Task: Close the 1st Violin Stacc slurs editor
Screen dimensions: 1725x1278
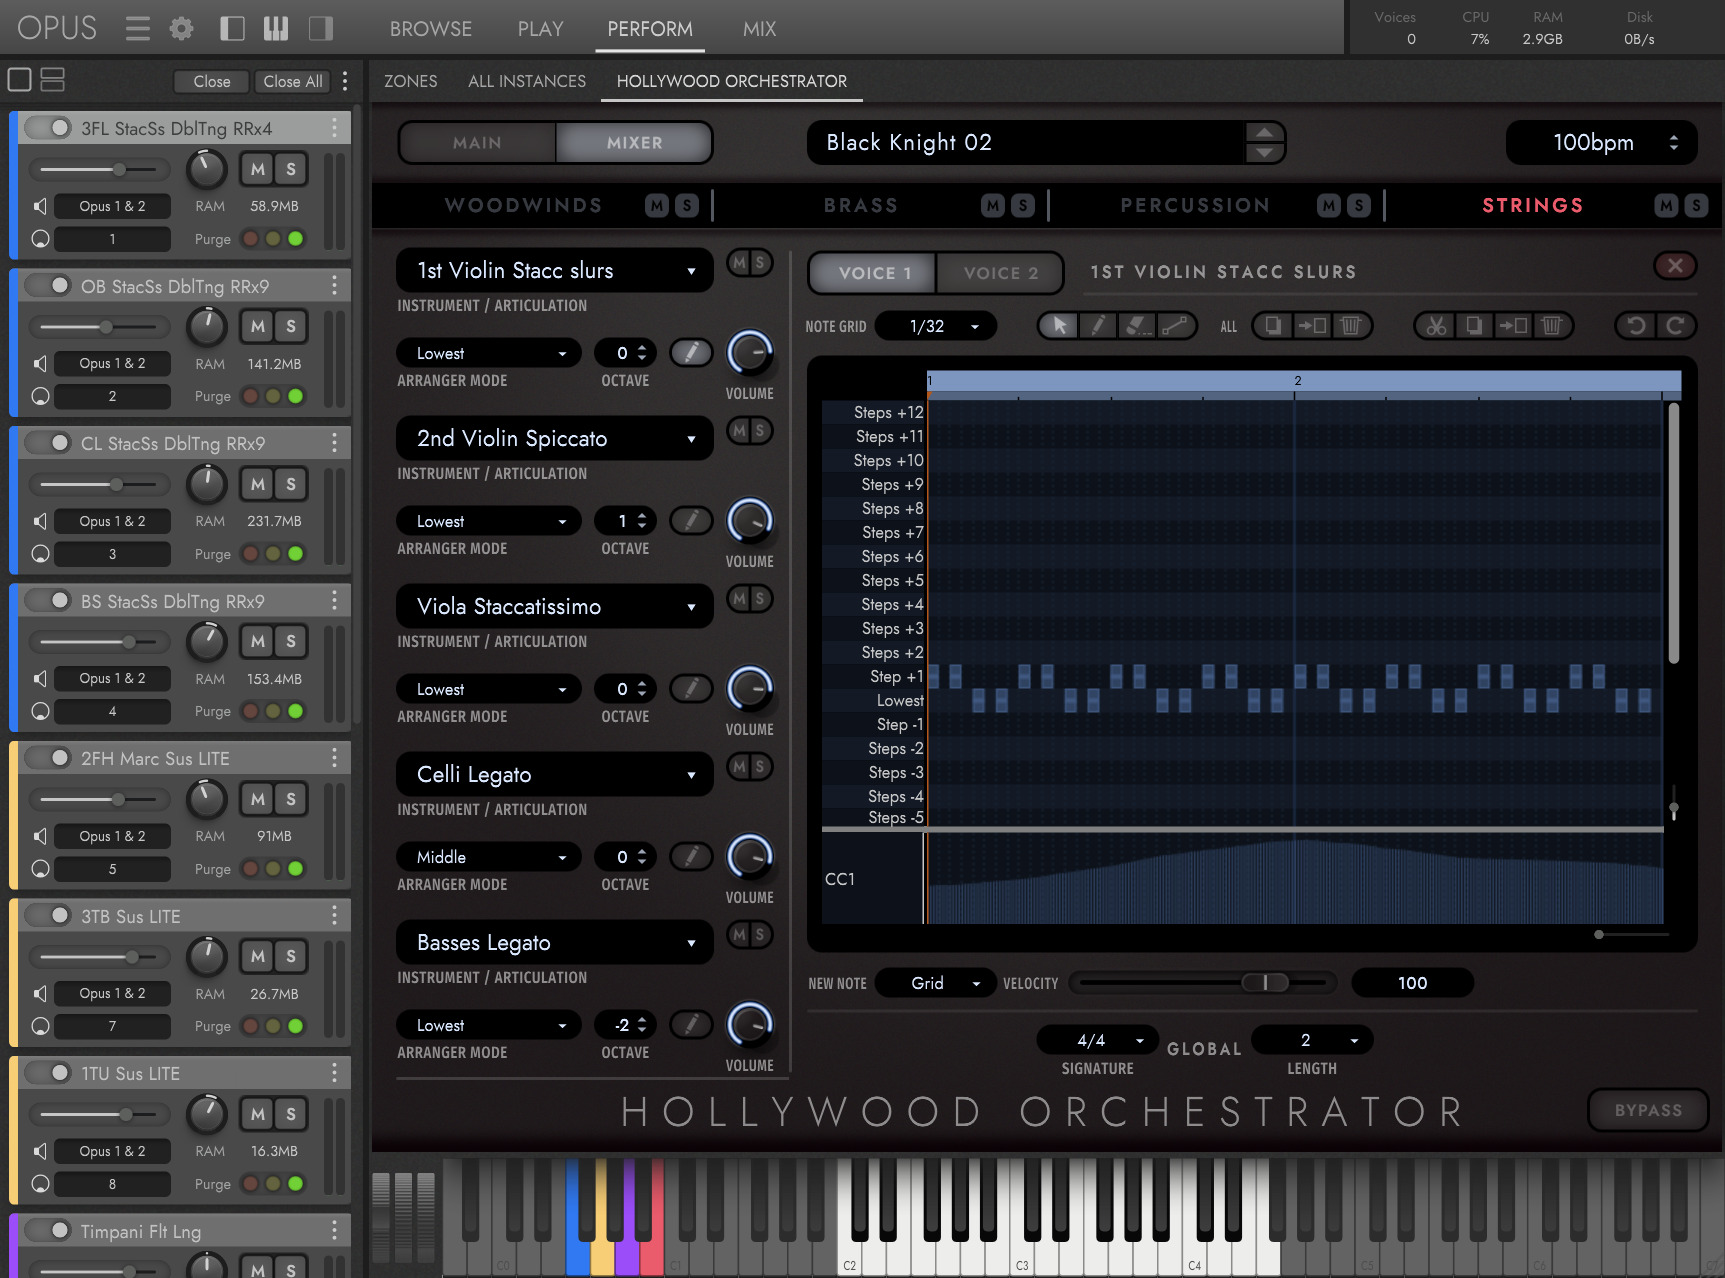Action: tap(1676, 265)
